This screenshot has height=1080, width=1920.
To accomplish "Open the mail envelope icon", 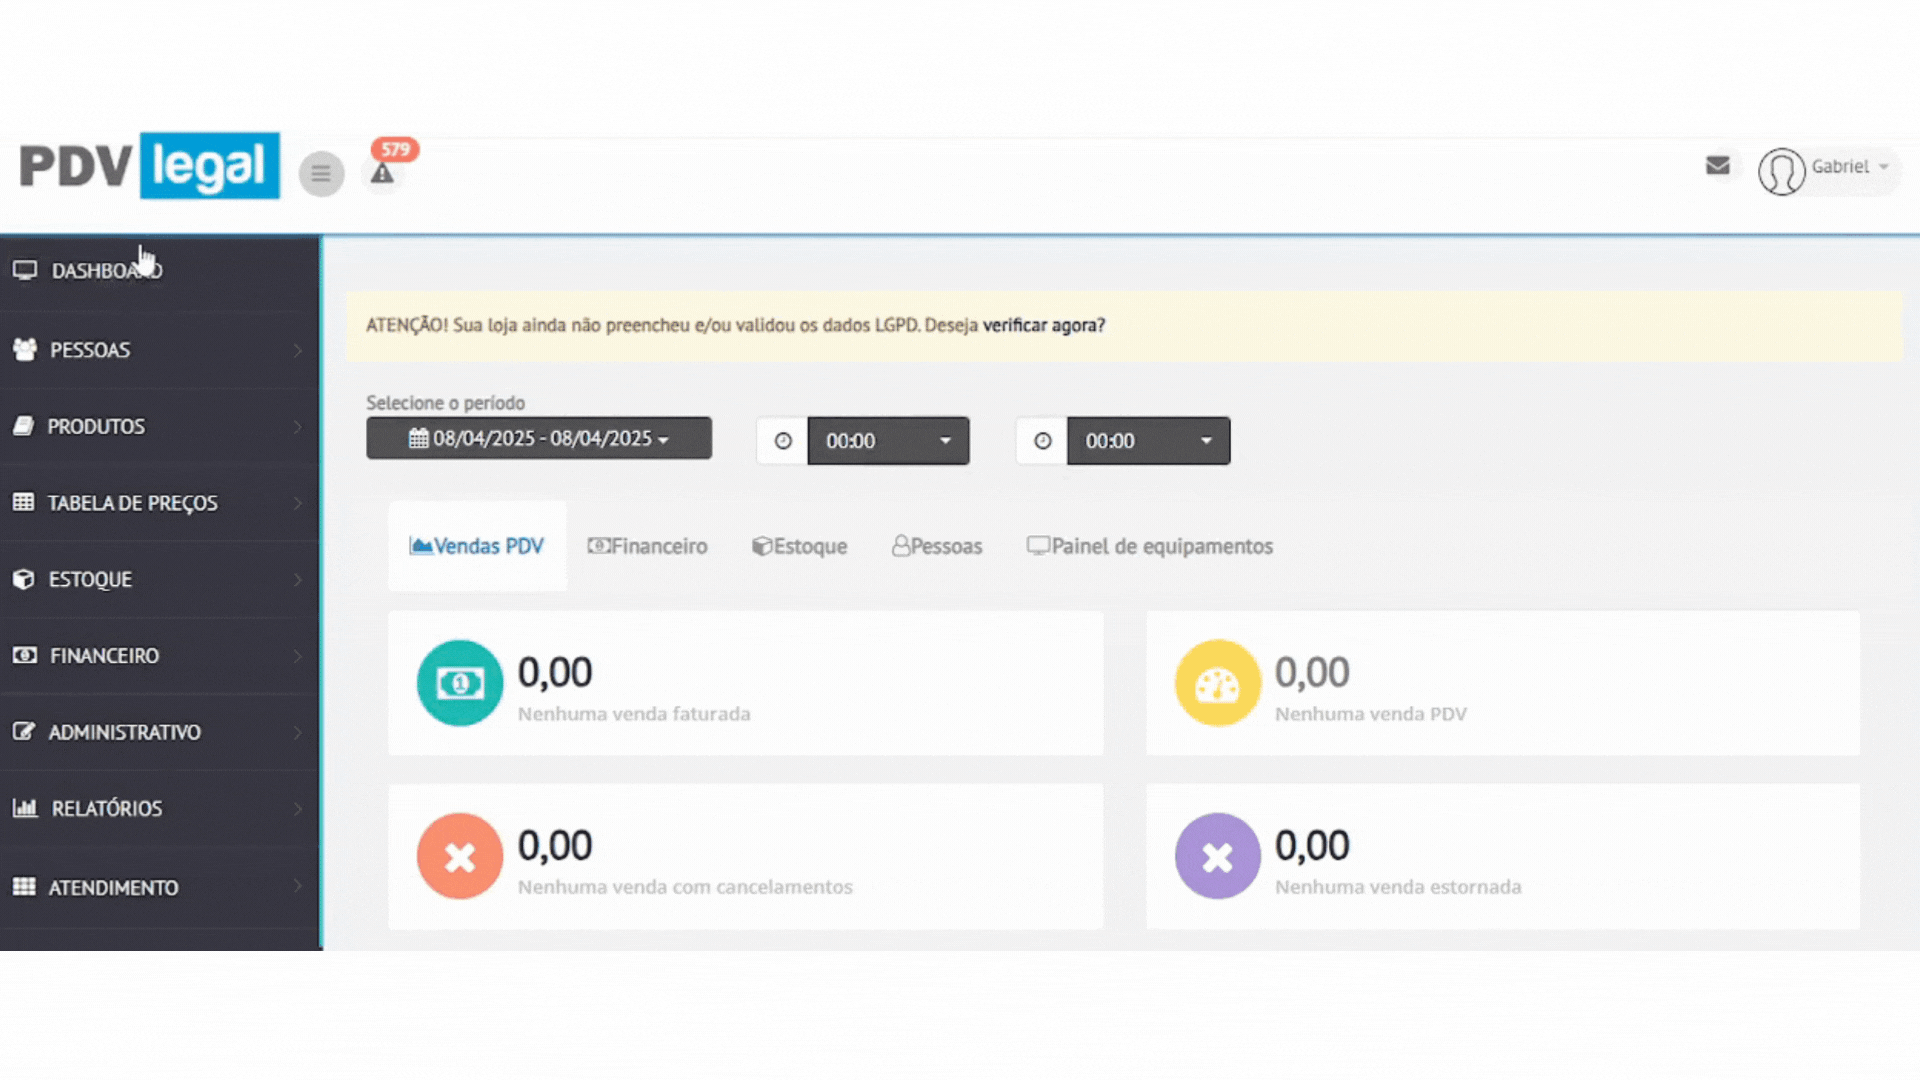I will [1717, 166].
